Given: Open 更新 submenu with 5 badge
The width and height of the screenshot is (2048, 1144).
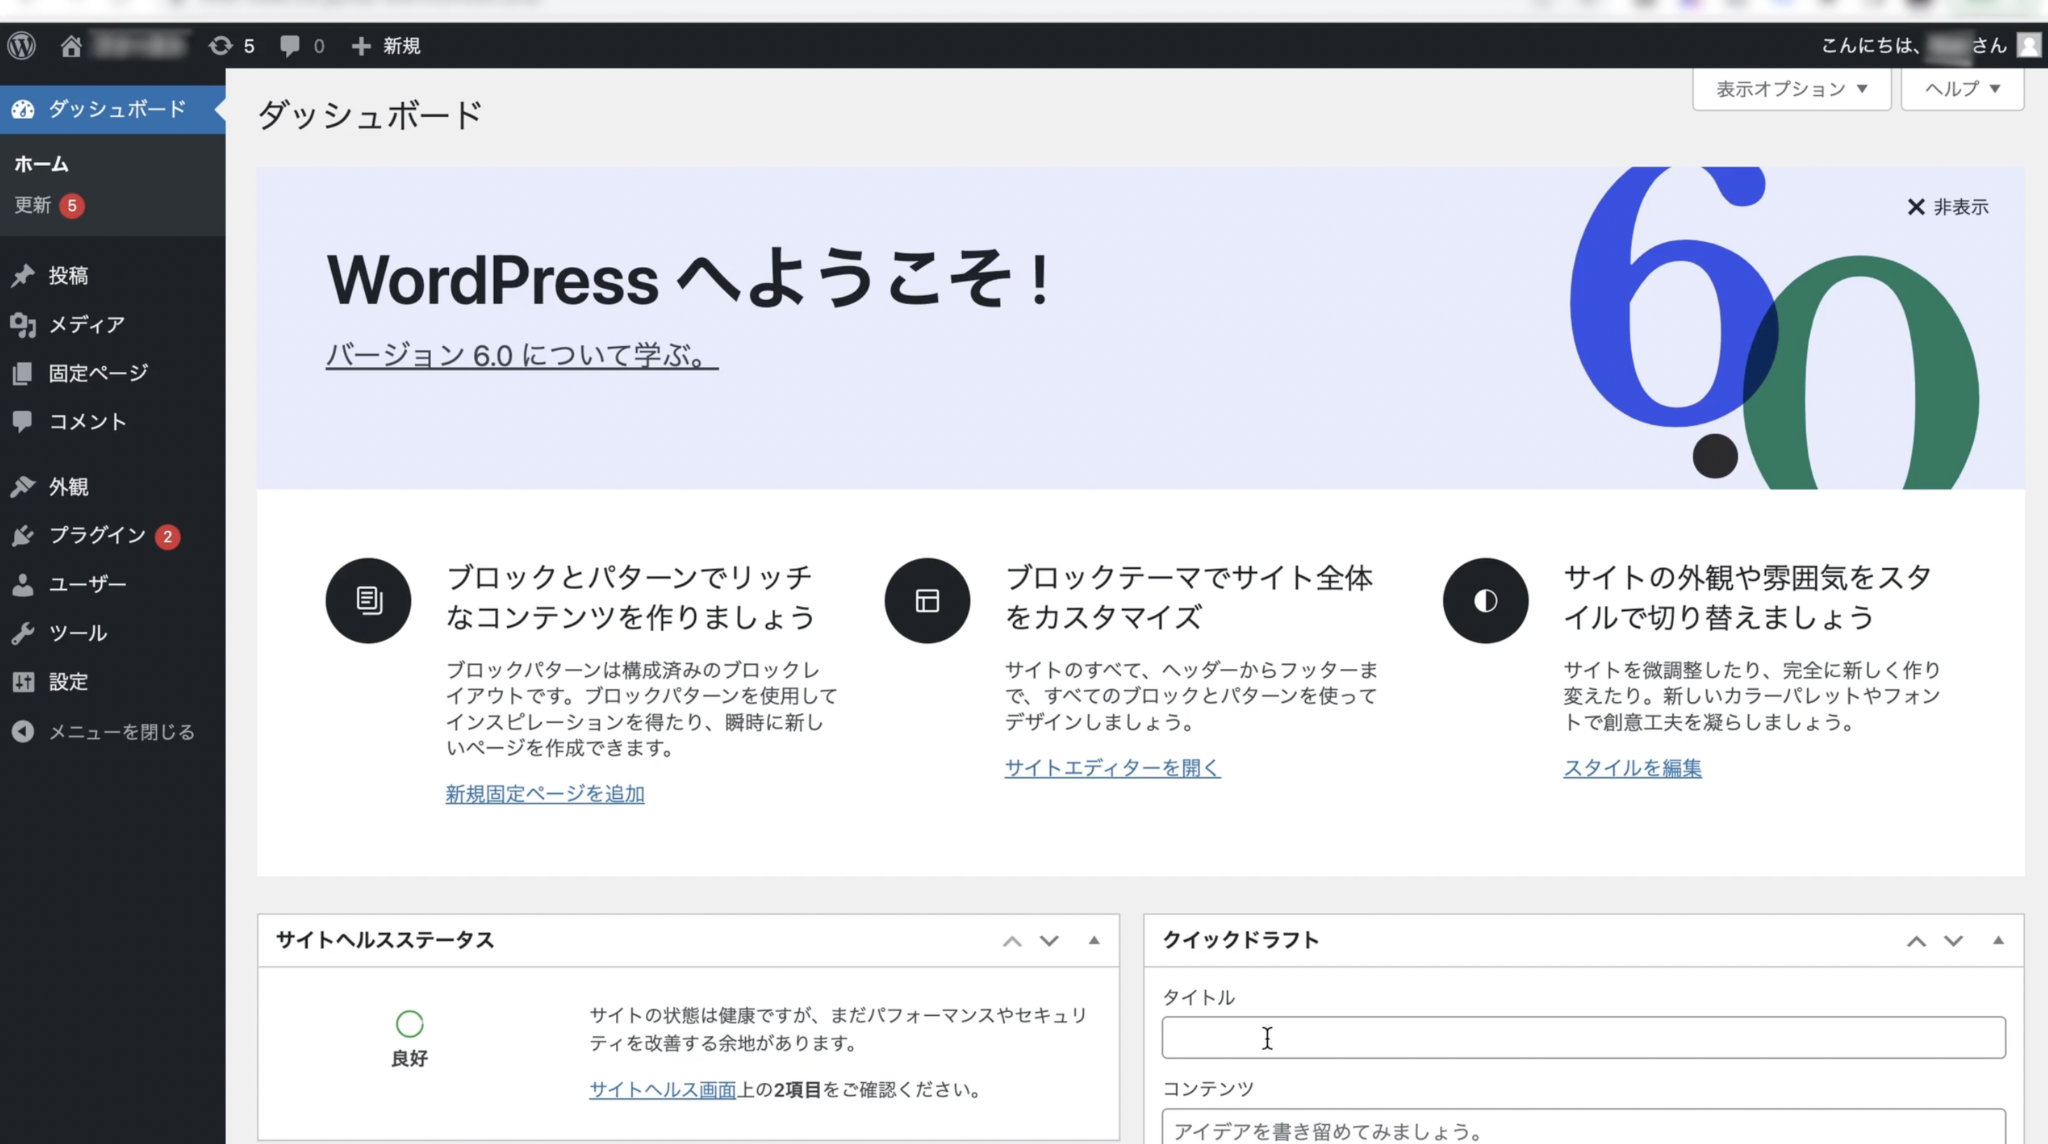Looking at the screenshot, I should (x=49, y=205).
